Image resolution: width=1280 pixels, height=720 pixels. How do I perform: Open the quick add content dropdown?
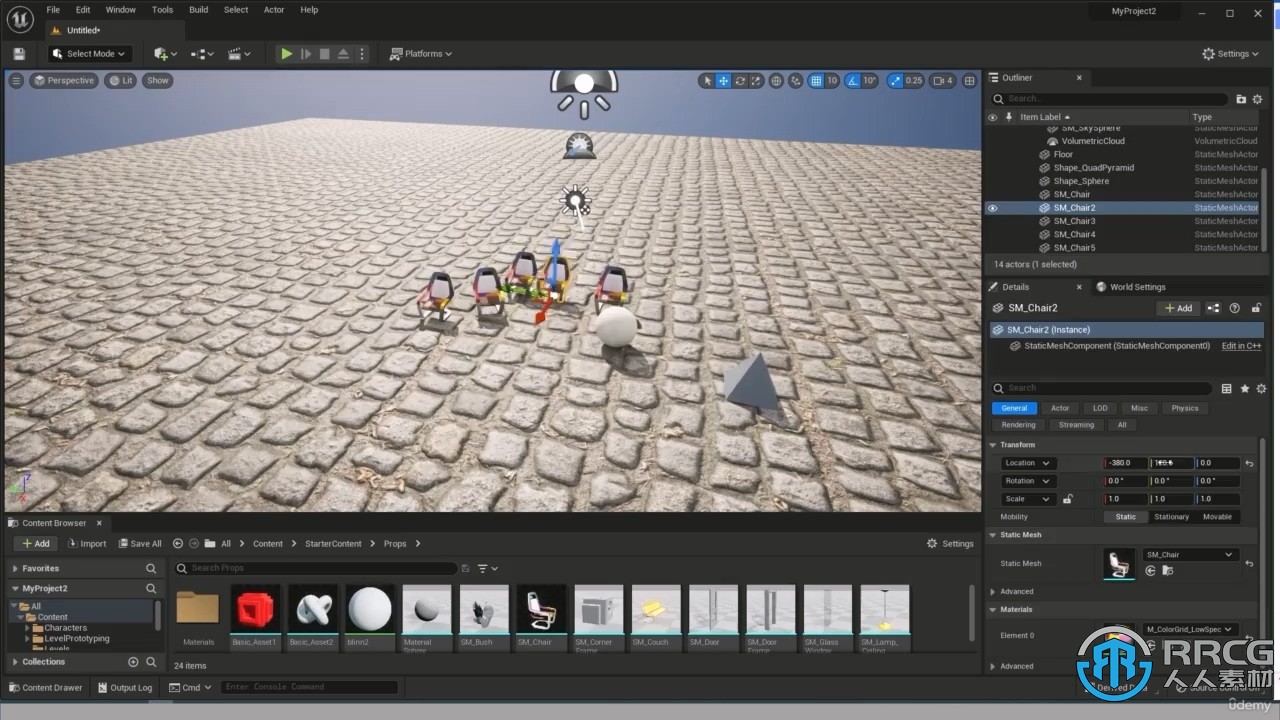click(165, 54)
